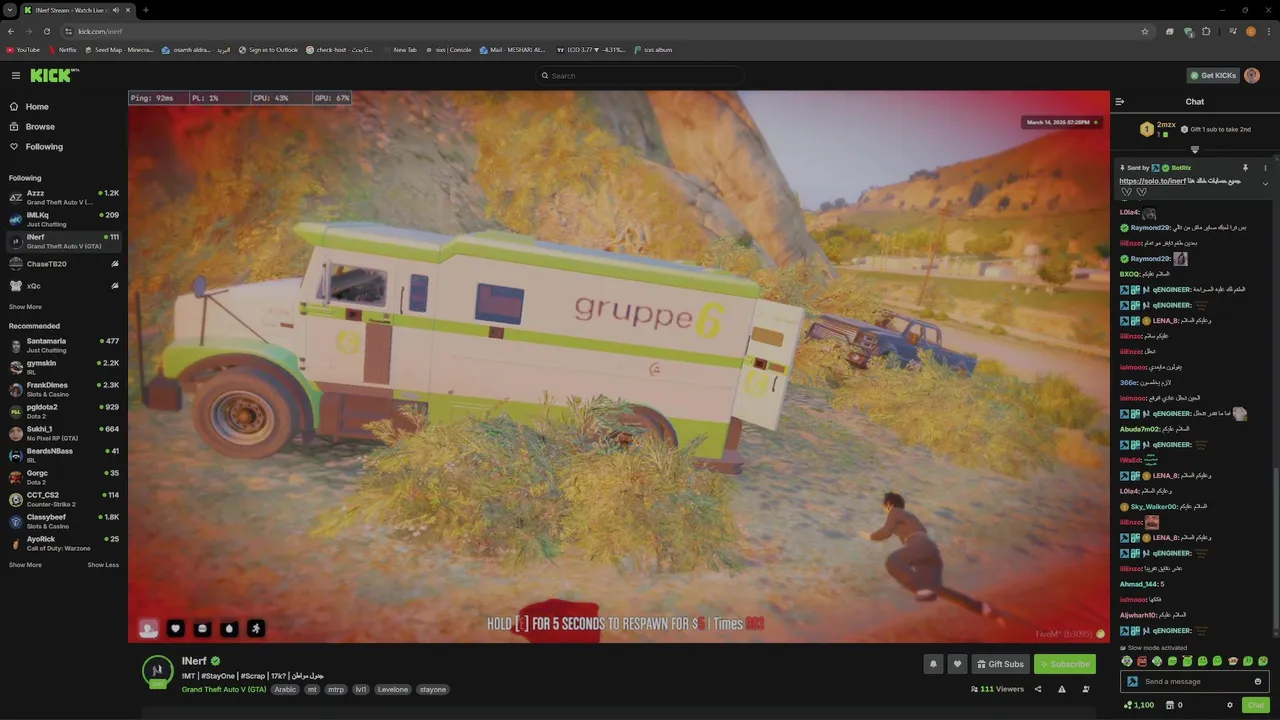Image resolution: width=1280 pixels, height=720 pixels.
Task: Go to Home in the sidebar
Action: click(29, 107)
